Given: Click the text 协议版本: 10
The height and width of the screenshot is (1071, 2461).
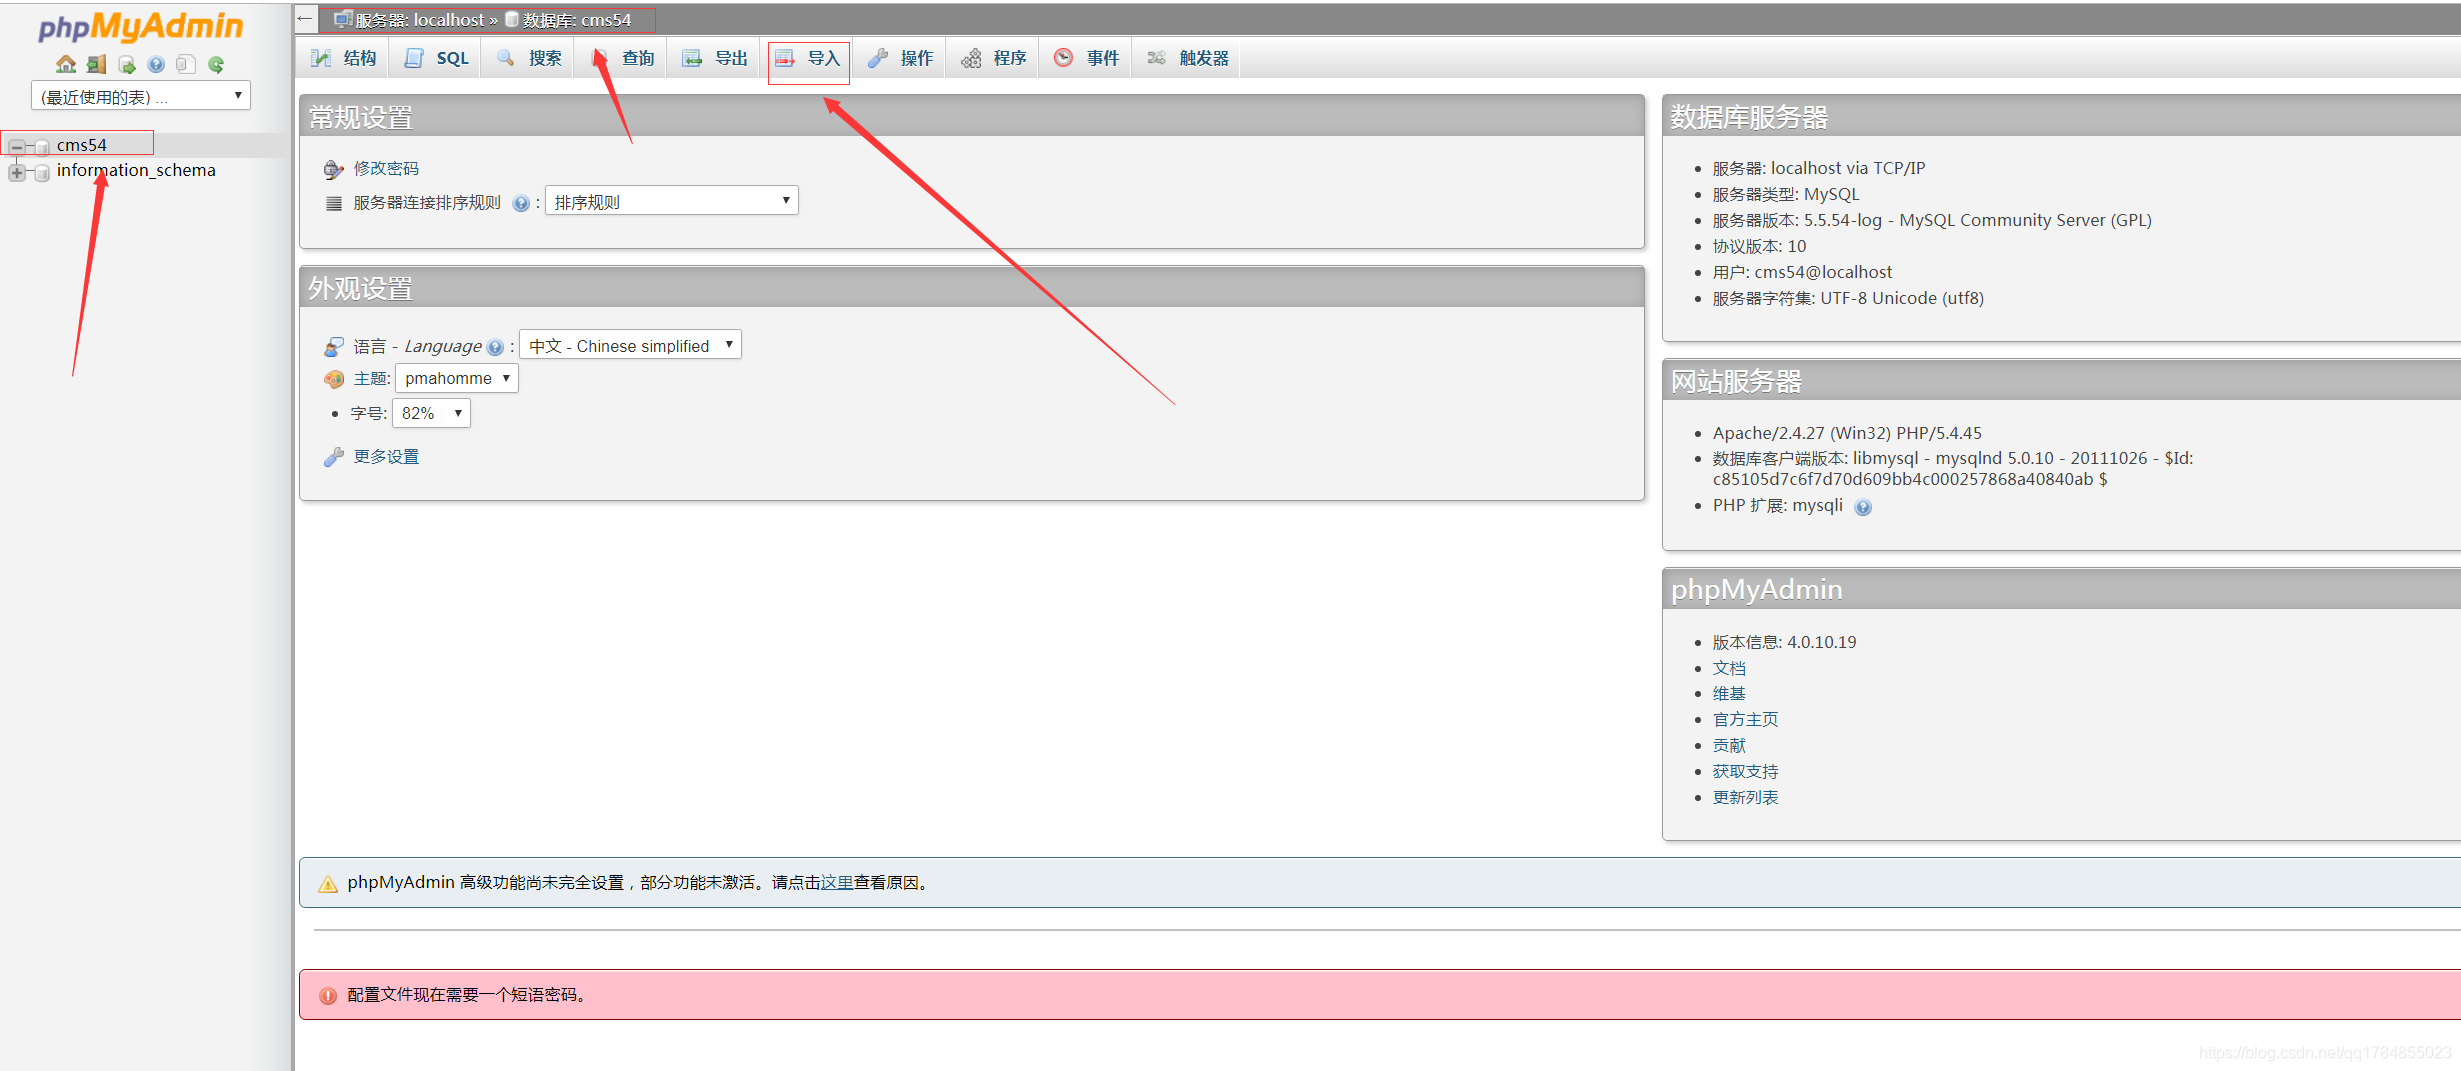Looking at the screenshot, I should pos(1759,246).
